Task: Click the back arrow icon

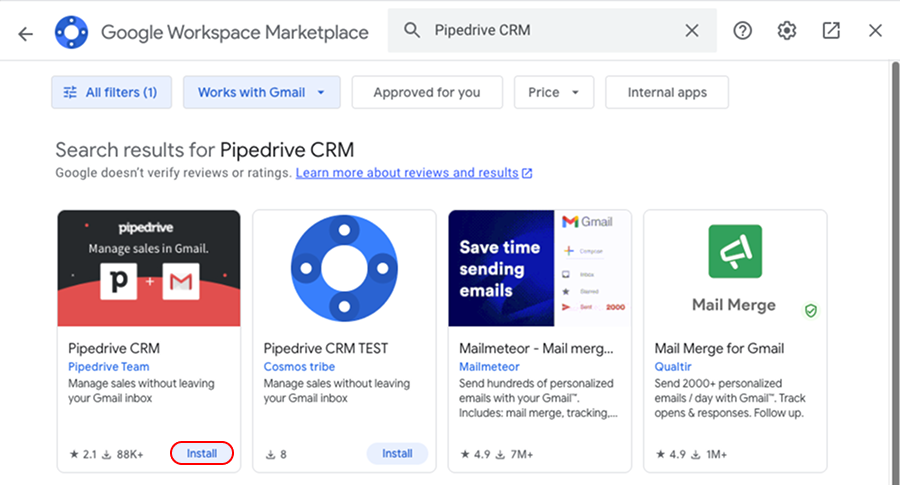Action: (26, 32)
